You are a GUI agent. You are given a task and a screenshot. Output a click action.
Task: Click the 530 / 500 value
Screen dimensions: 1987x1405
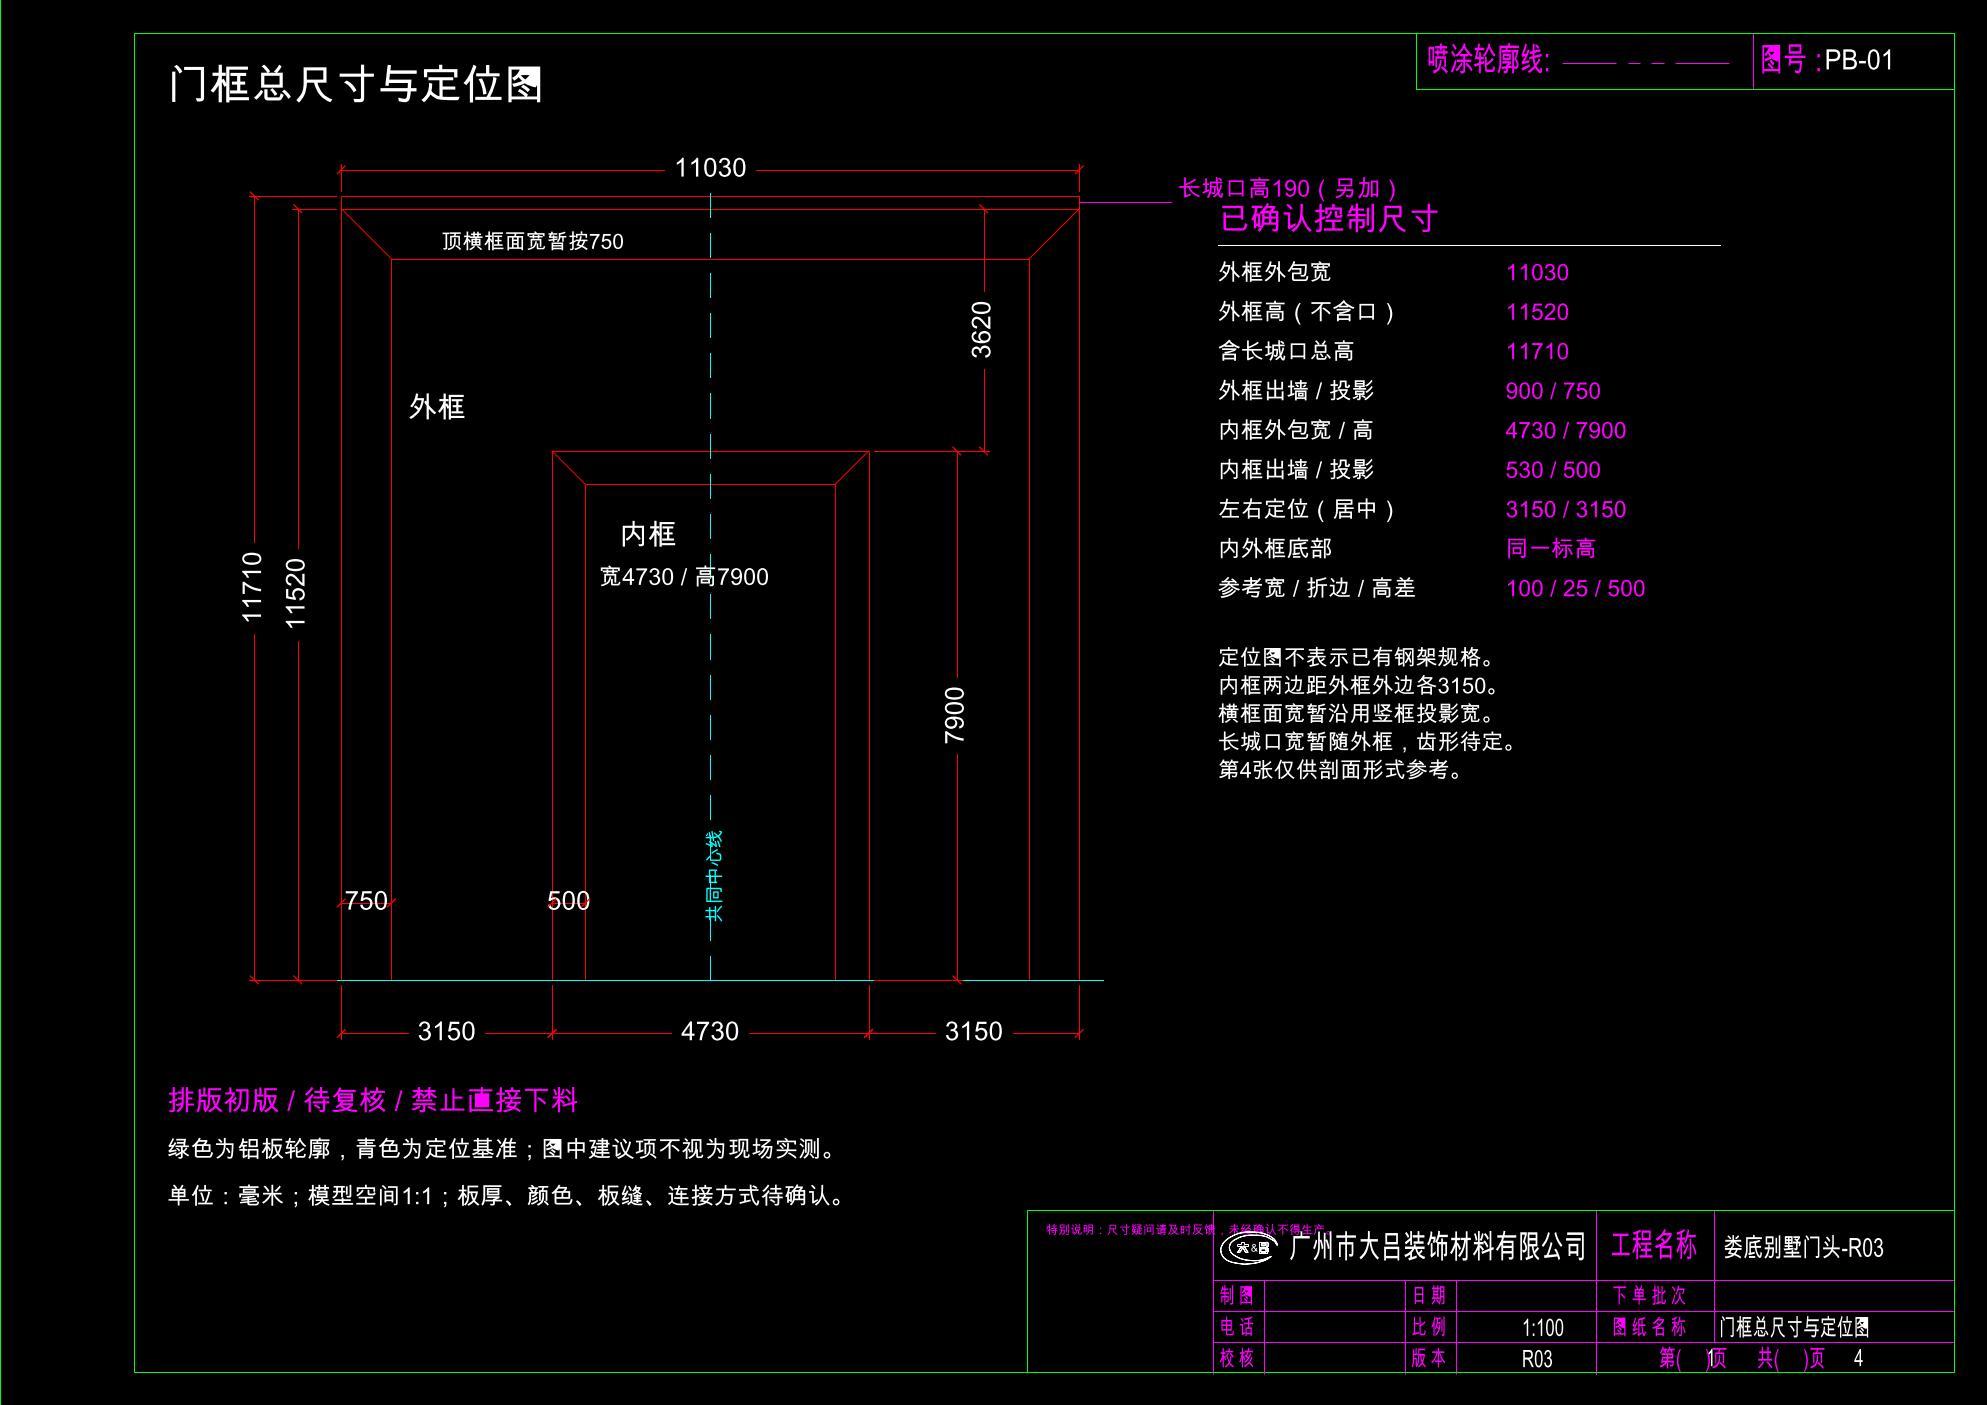[1553, 470]
